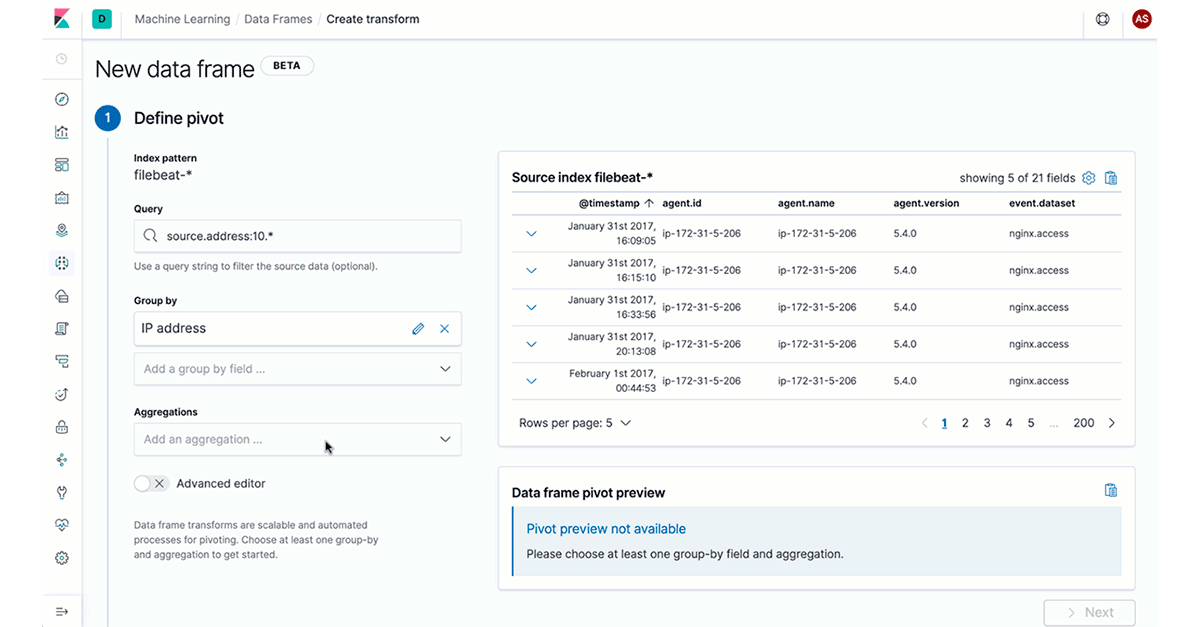The image size is (1200, 627).
Task: Expand the first row for January 31st 2017
Action: pos(531,233)
